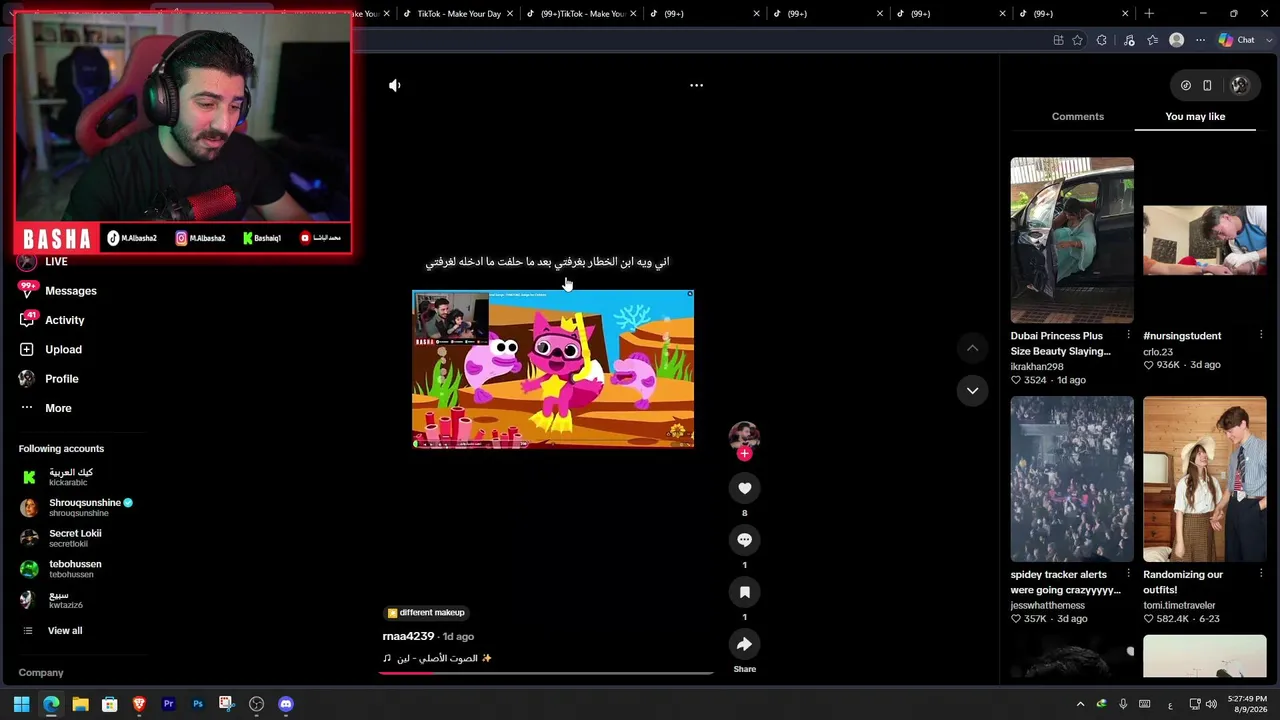Open Brave browser from the taskbar
The image size is (1280, 720).
coord(139,704)
